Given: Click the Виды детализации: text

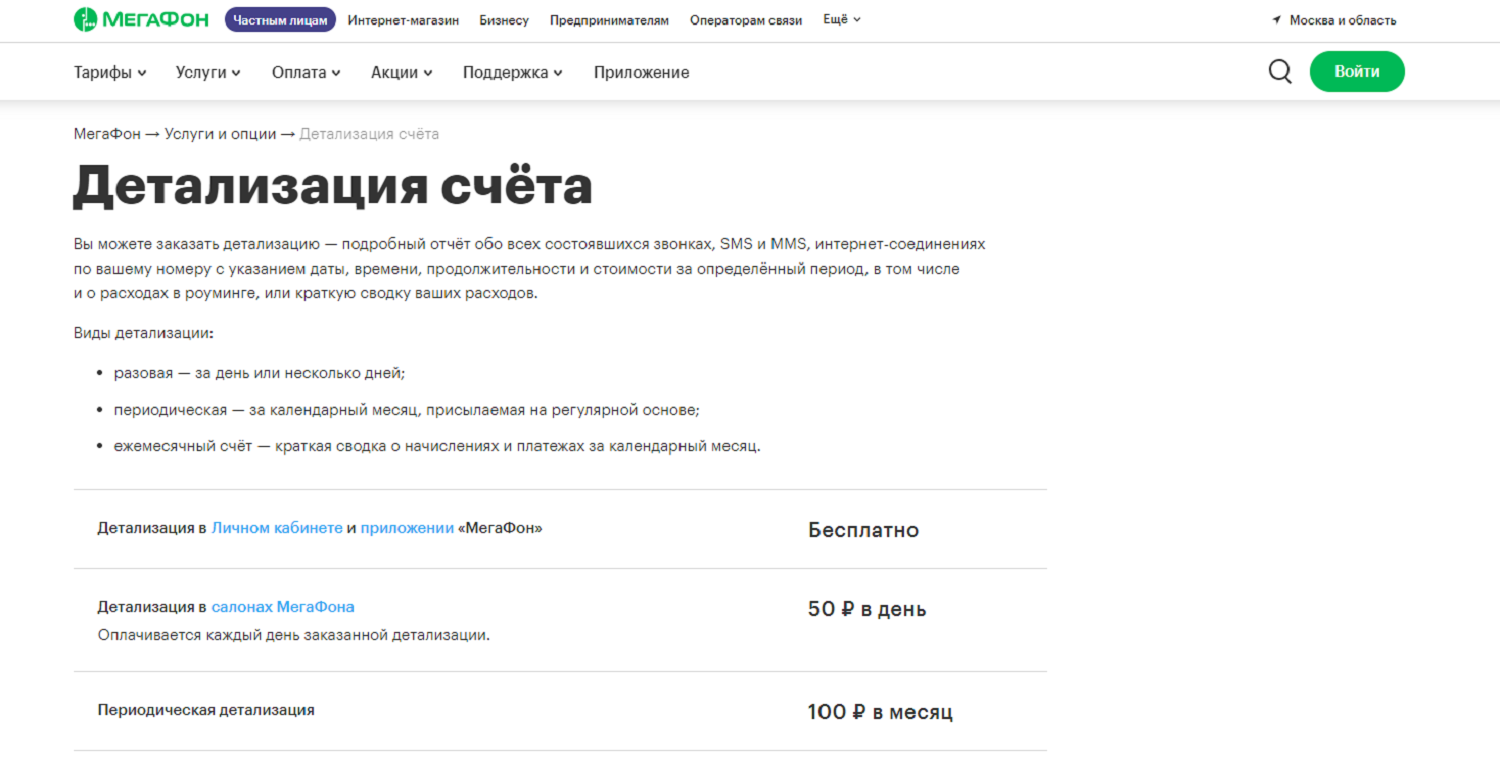Looking at the screenshot, I should point(144,333).
